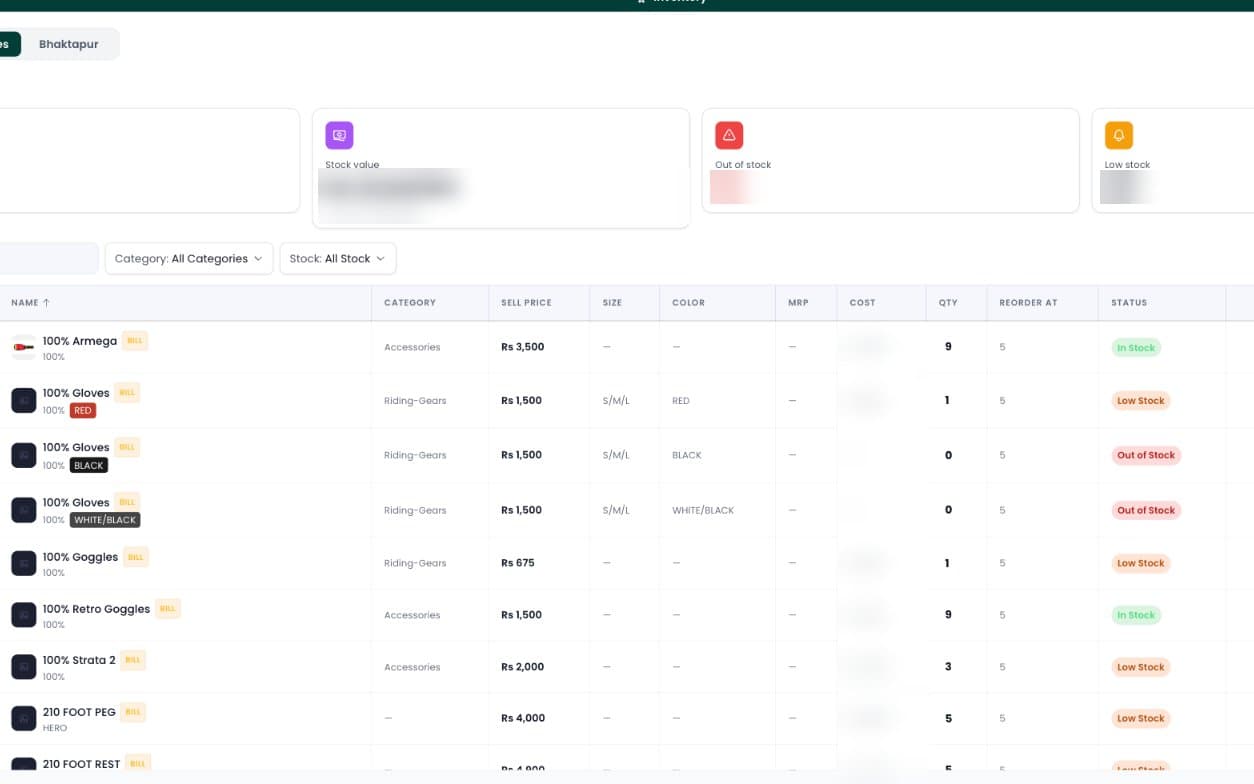Click the Rs 675 sell price cell

[518, 563]
